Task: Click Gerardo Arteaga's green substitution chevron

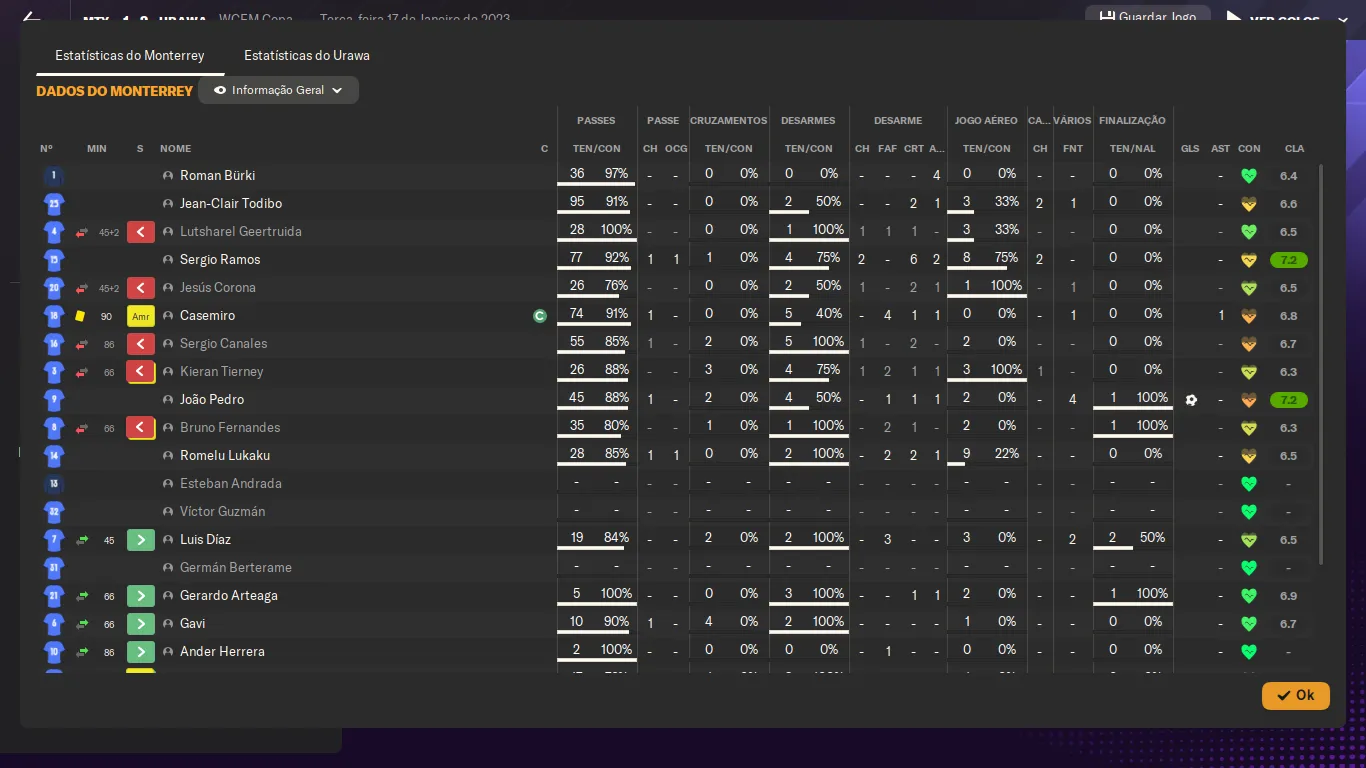Action: pyautogui.click(x=141, y=596)
